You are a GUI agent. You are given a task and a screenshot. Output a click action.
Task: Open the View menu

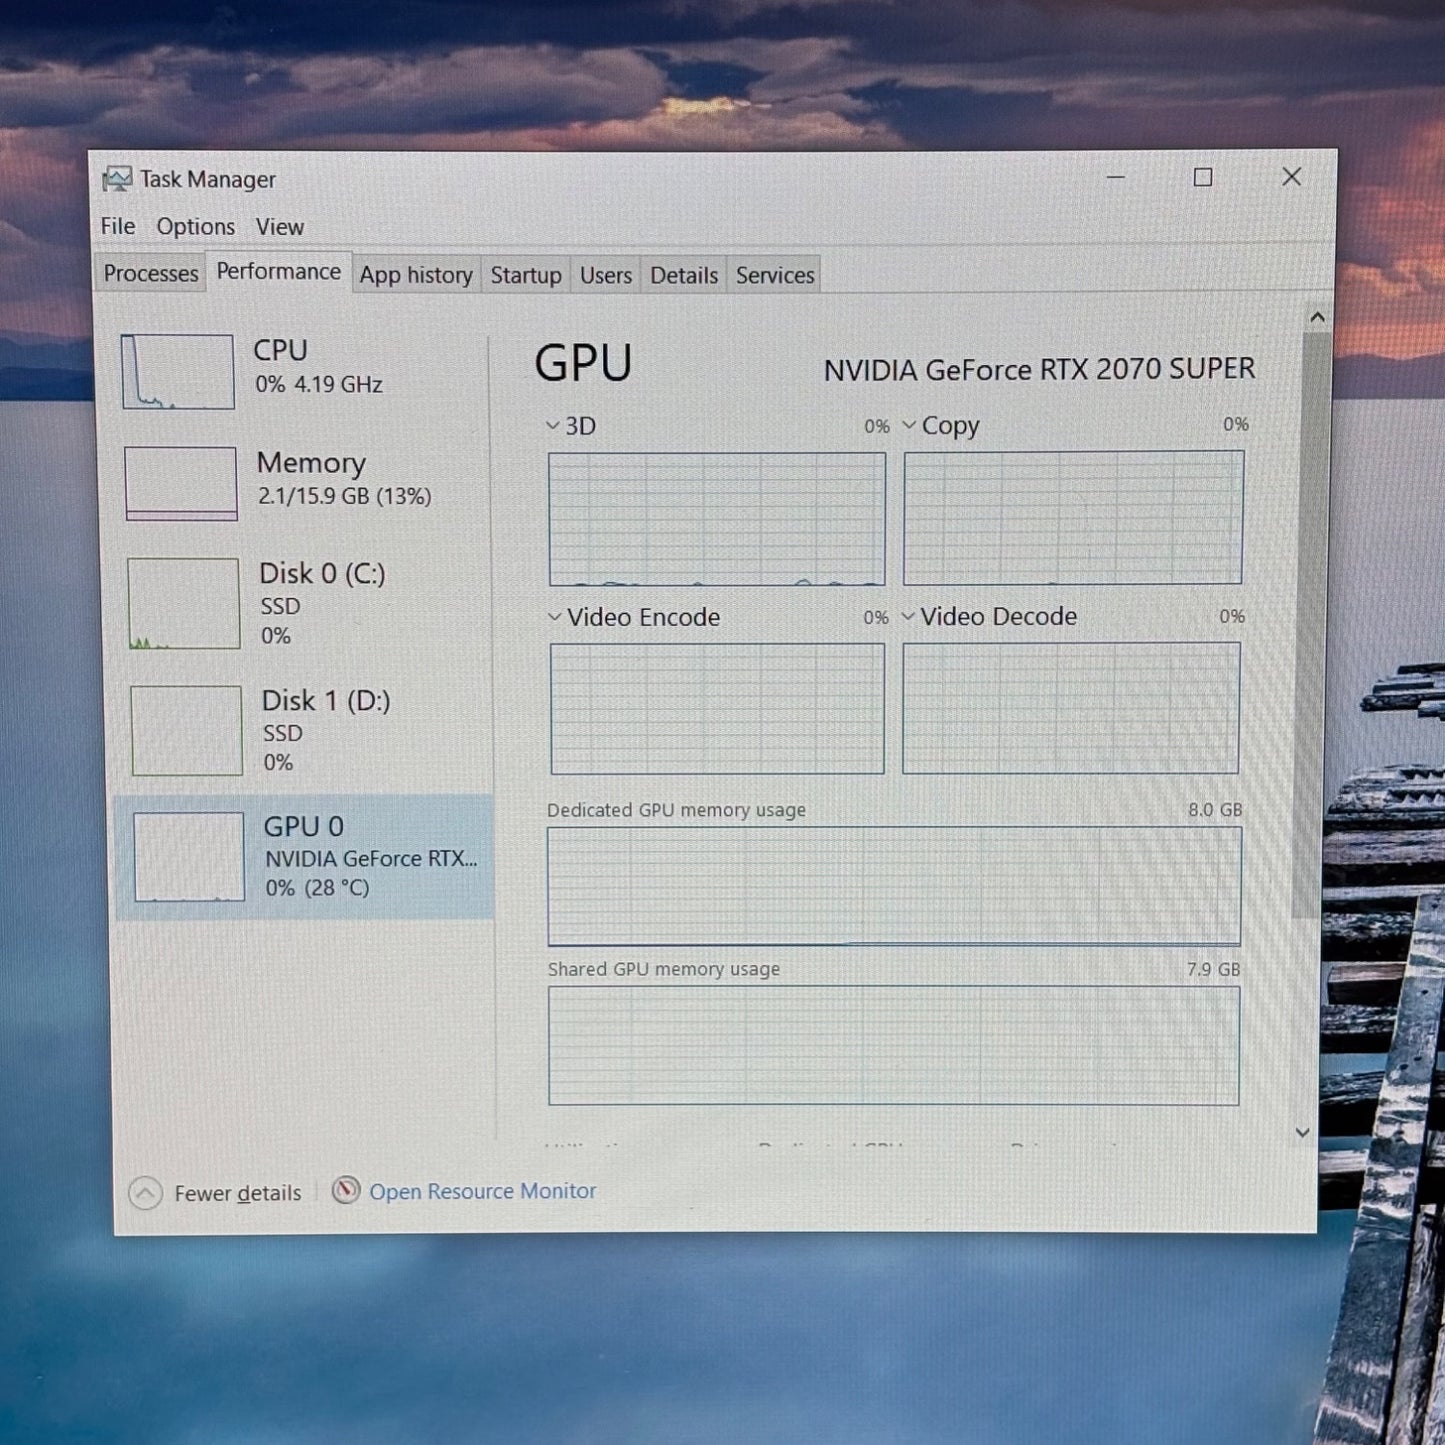(280, 227)
